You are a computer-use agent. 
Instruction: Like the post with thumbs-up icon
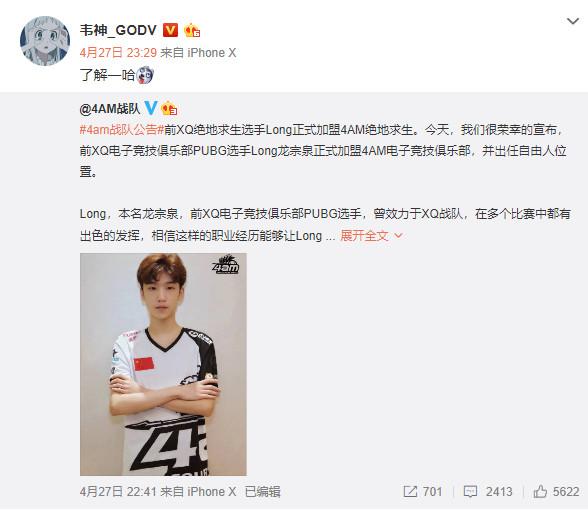tap(540, 491)
